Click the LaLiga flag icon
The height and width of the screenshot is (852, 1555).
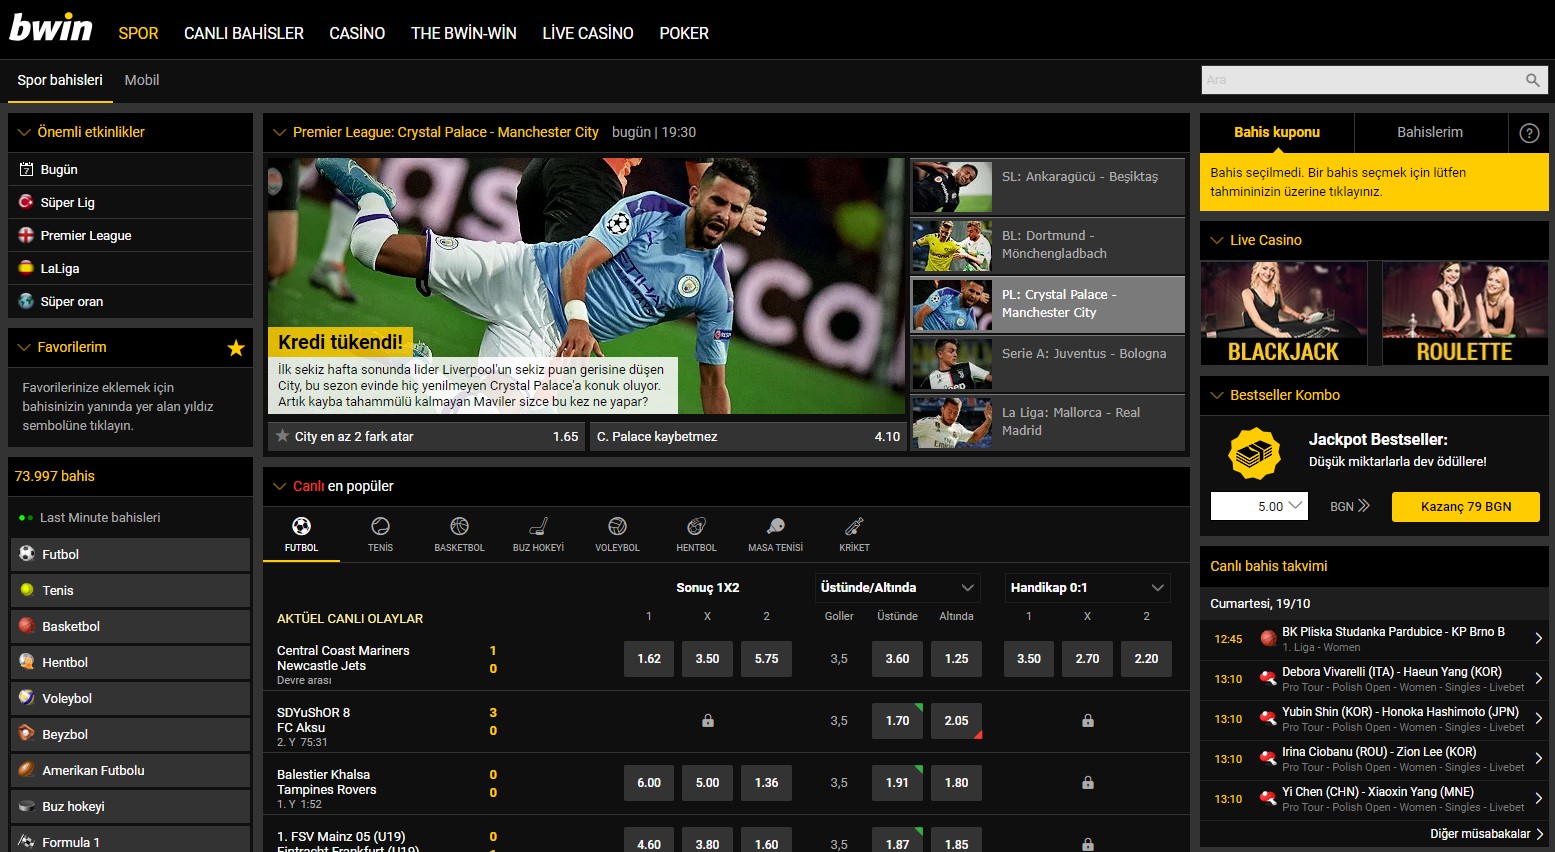(x=26, y=268)
